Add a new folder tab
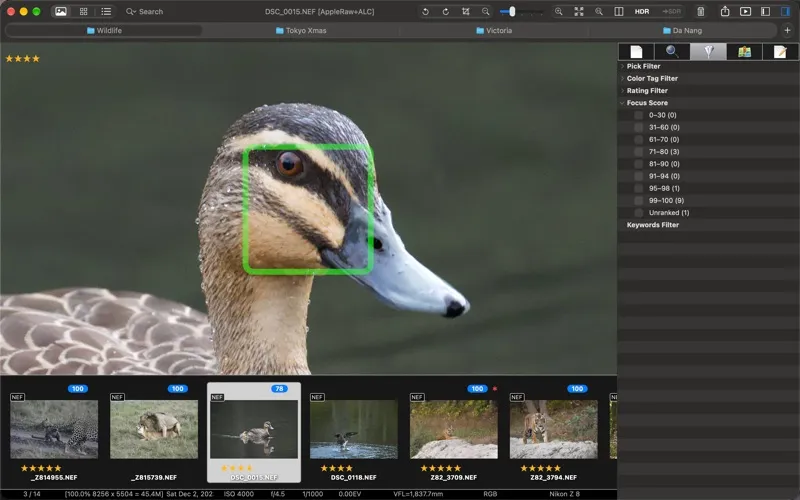The width and height of the screenshot is (800, 500). click(x=787, y=31)
